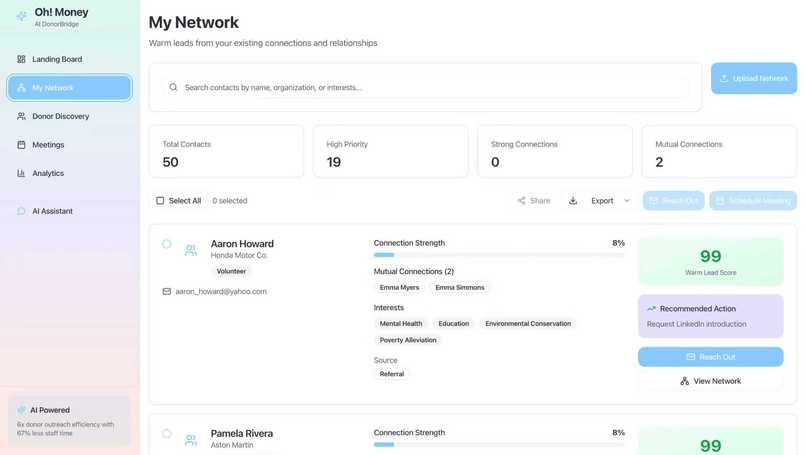Click Pamela Rivera's contact avatar icon
The height and width of the screenshot is (455, 806).
tap(191, 440)
